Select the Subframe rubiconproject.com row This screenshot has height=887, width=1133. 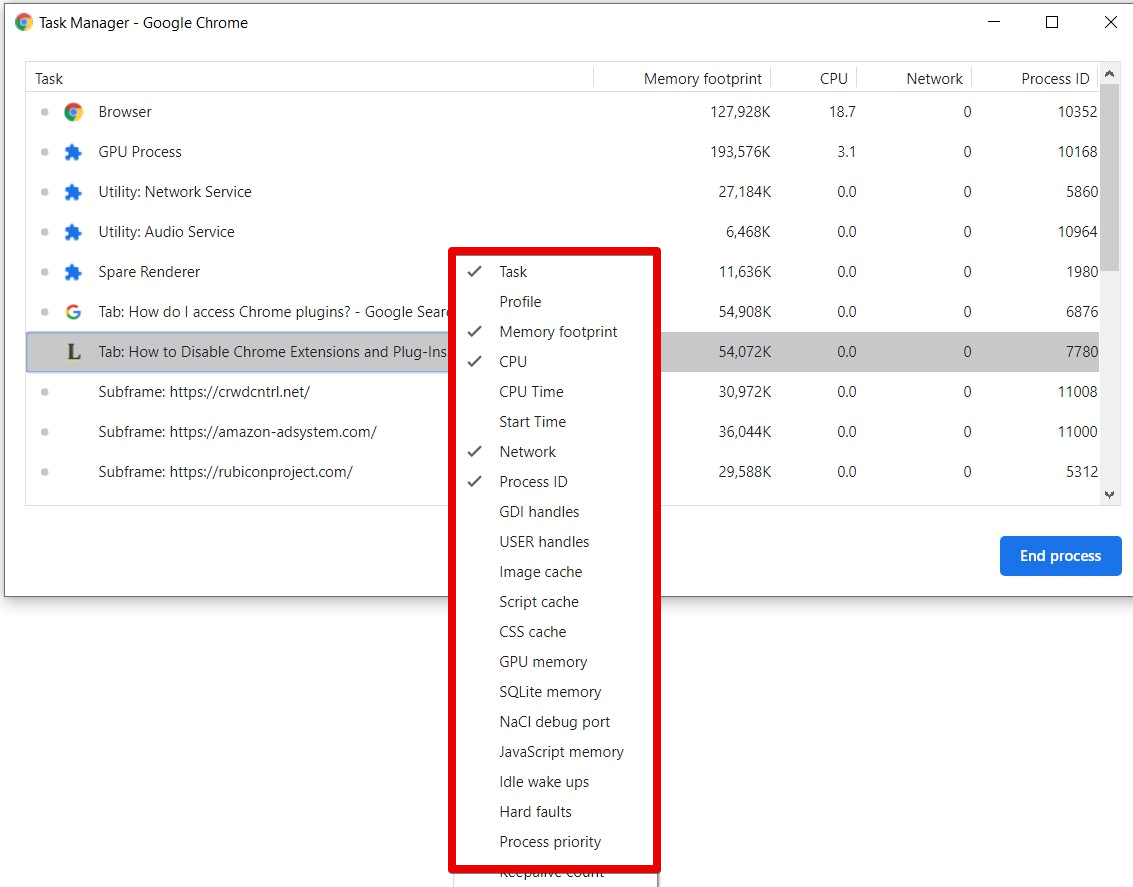pos(225,472)
